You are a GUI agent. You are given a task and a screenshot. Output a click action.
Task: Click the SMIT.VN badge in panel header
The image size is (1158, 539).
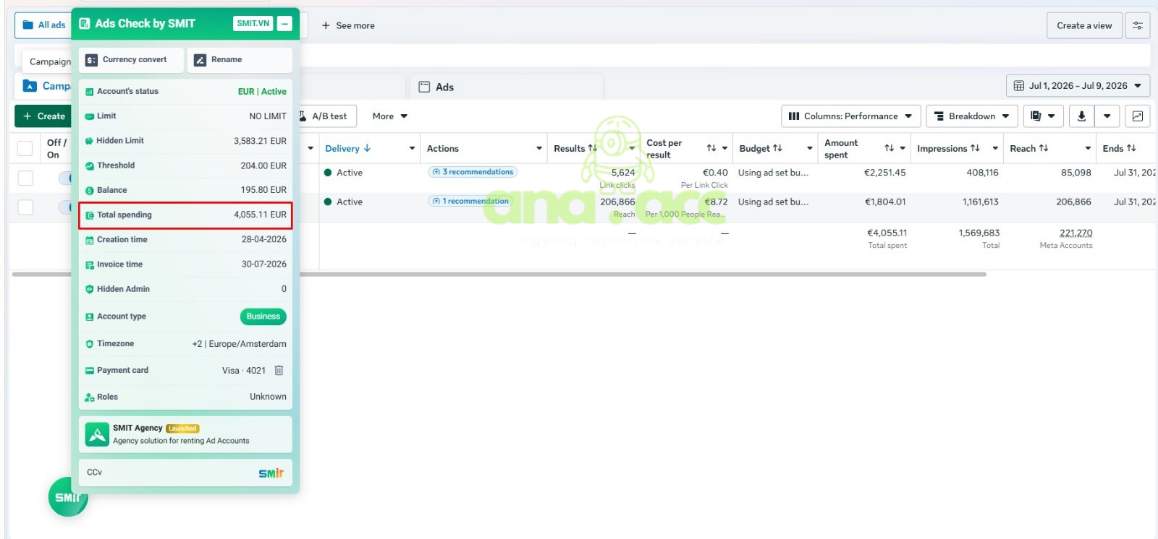(x=253, y=24)
